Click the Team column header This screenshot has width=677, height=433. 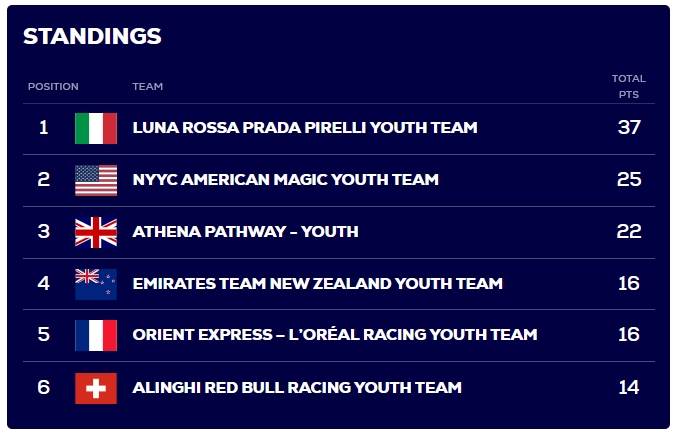(x=148, y=87)
